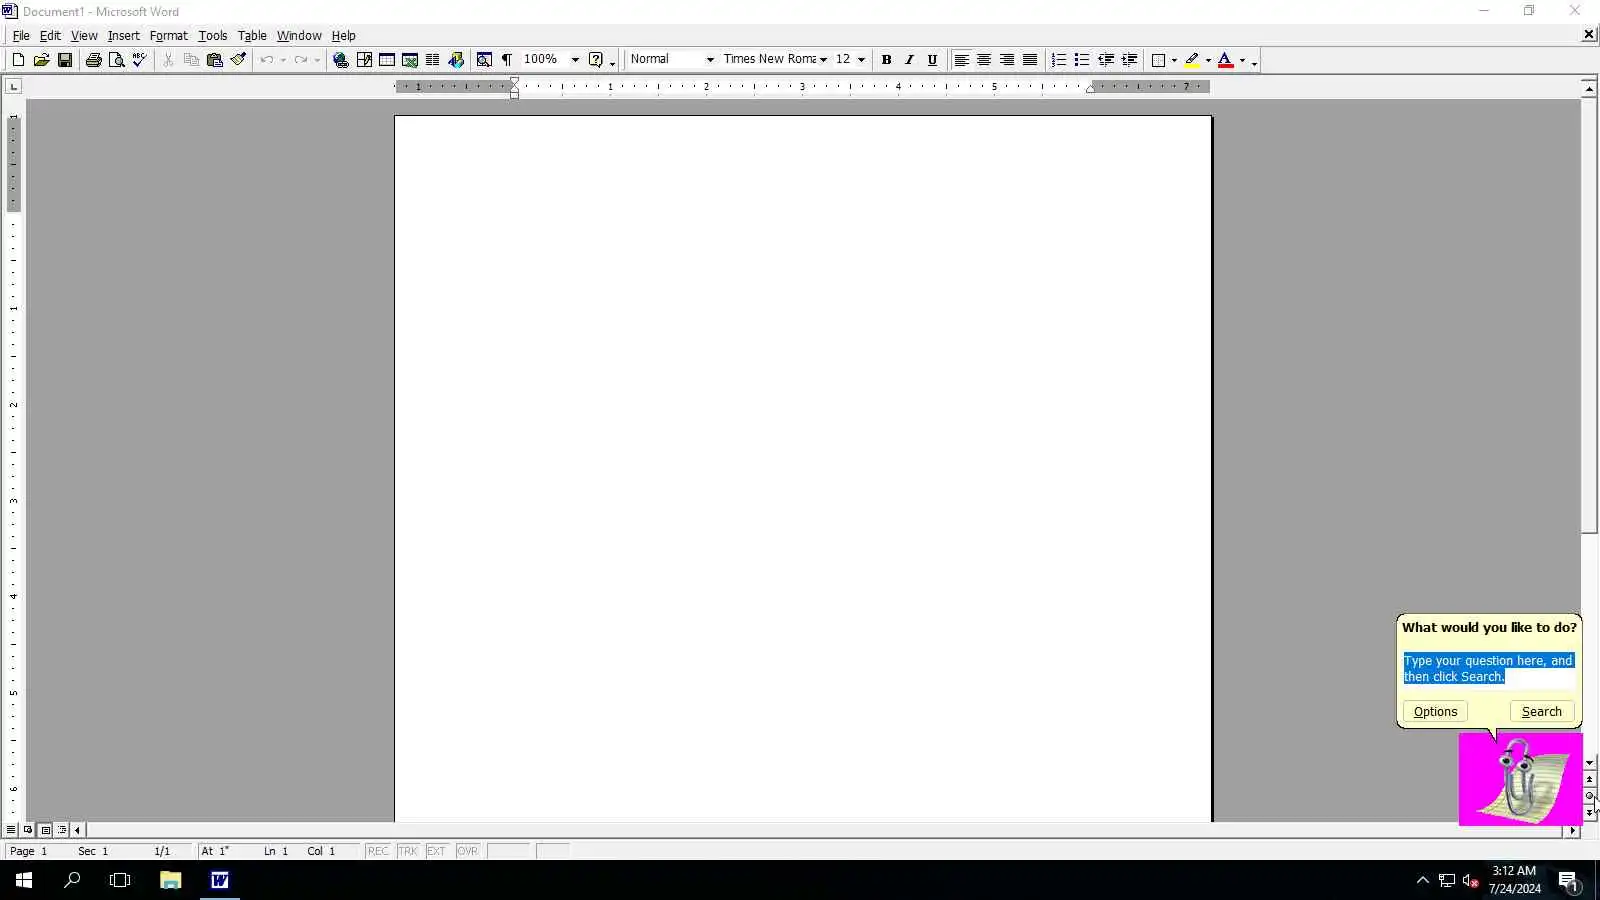The width and height of the screenshot is (1600, 900).
Task: Click the Assistant's Options button
Action: [x=1435, y=712]
